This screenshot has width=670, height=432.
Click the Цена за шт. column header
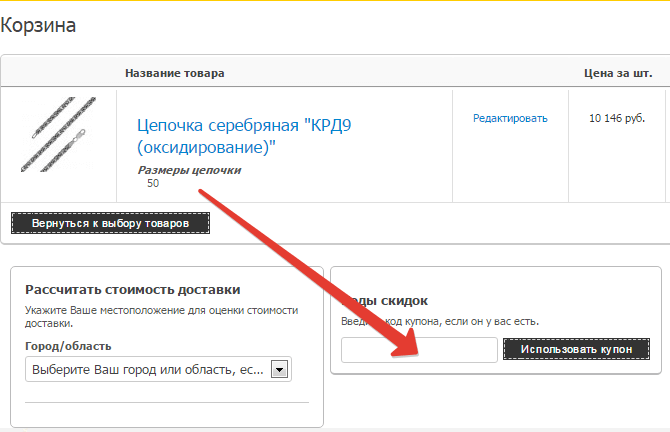pyautogui.click(x=618, y=73)
